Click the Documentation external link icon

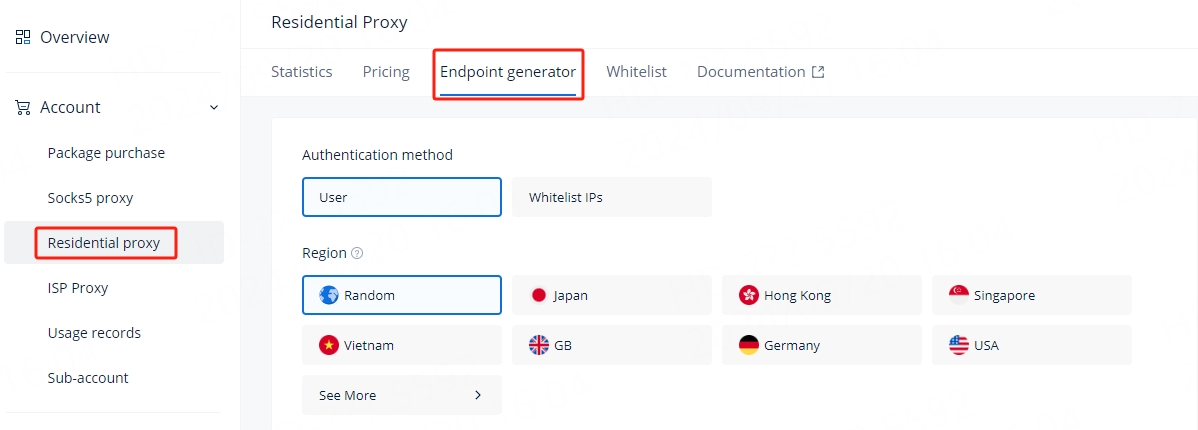818,72
